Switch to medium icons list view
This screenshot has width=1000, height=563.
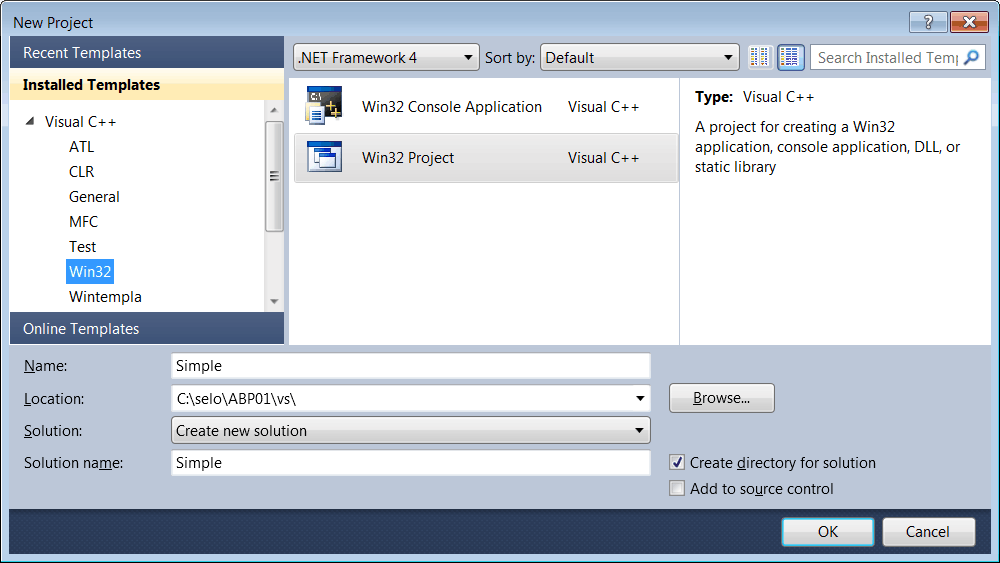point(790,57)
